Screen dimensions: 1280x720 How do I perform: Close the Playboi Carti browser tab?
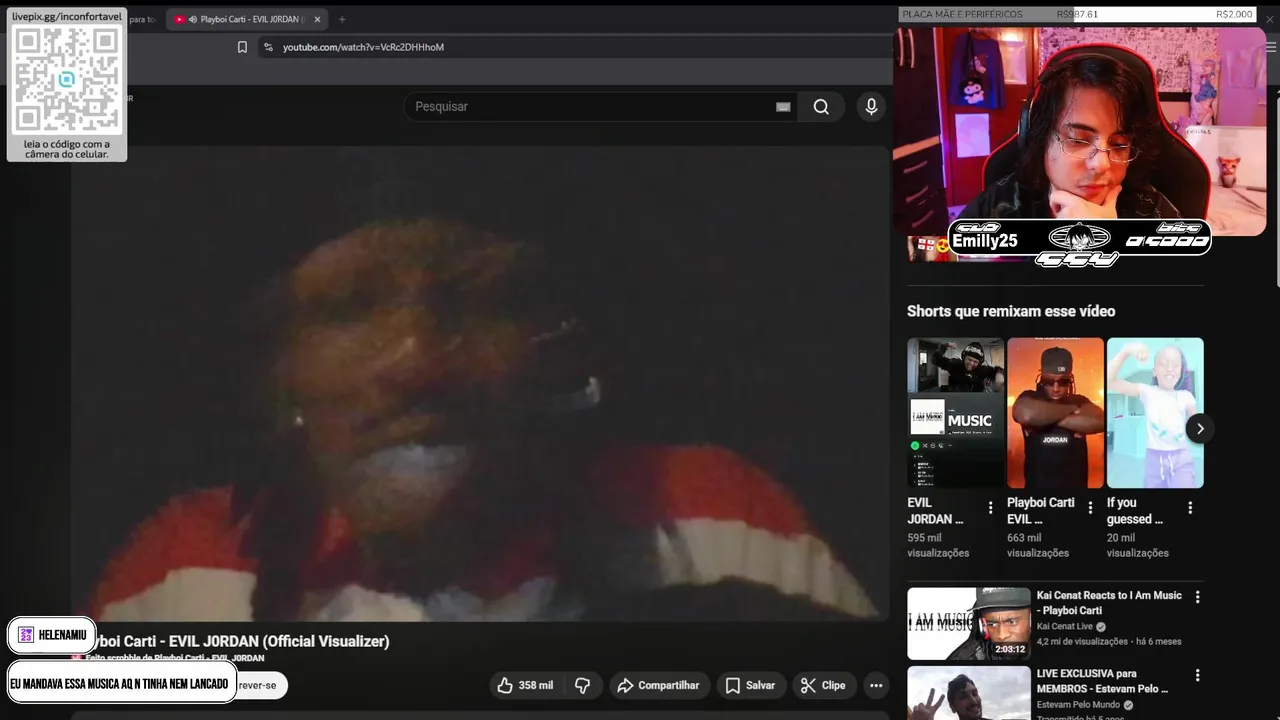tap(317, 19)
